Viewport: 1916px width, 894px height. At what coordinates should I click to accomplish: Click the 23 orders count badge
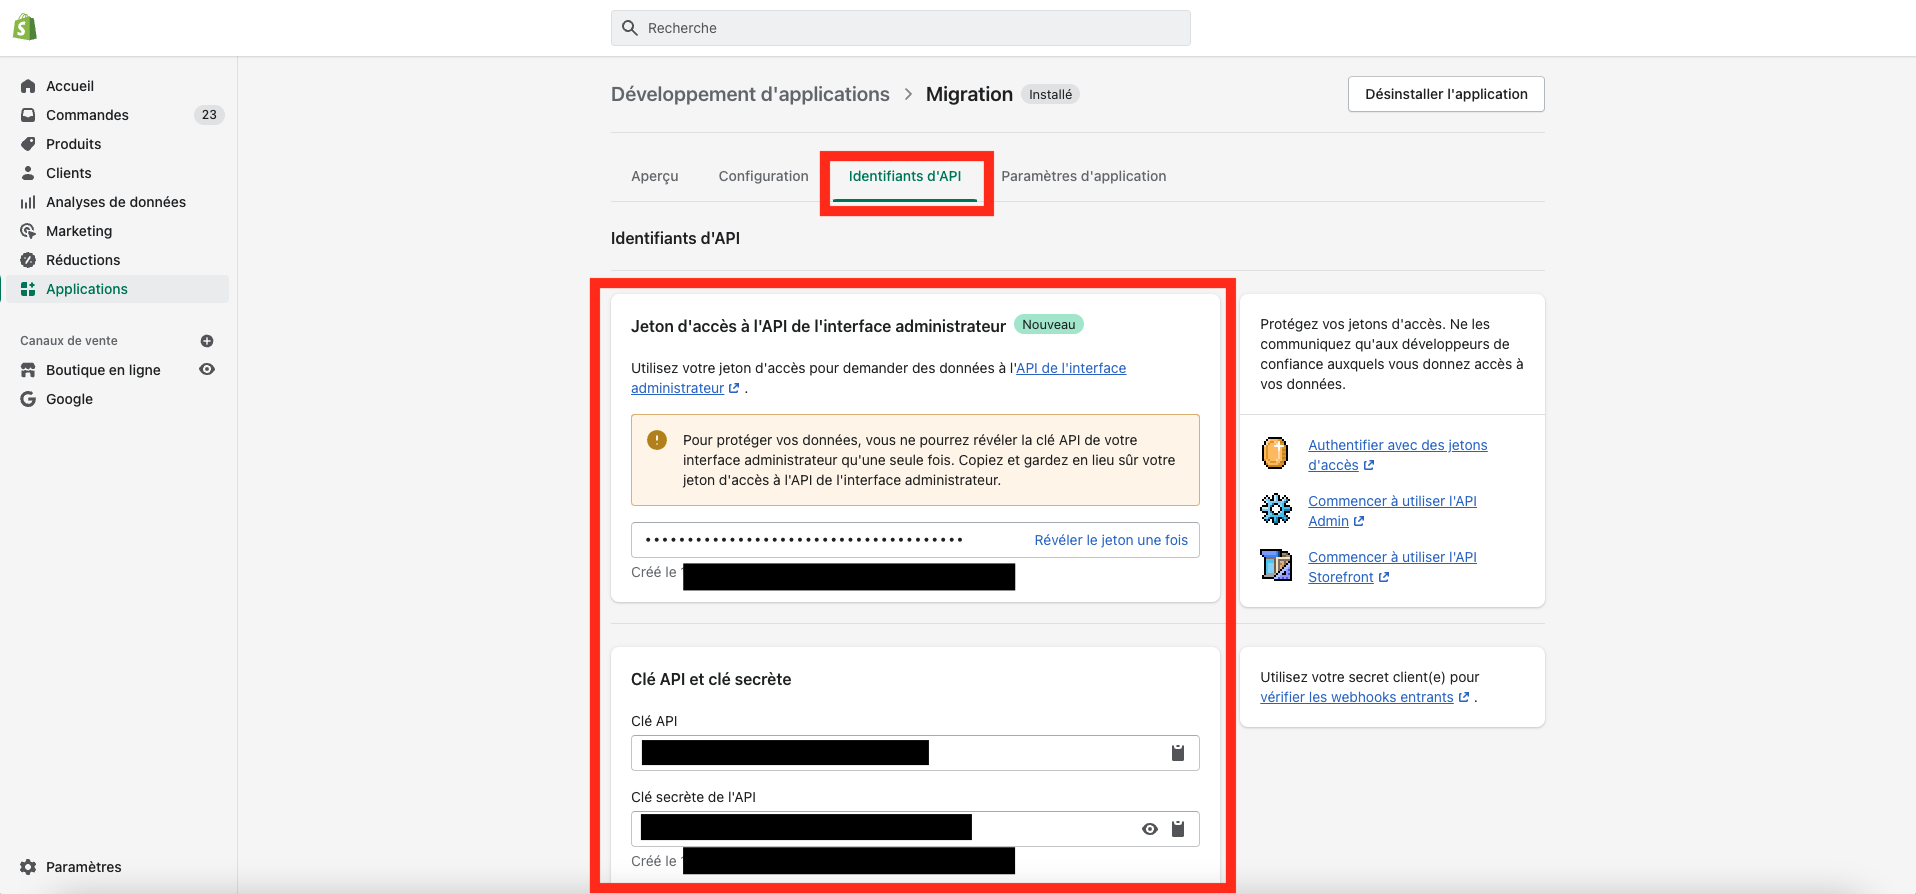click(209, 115)
